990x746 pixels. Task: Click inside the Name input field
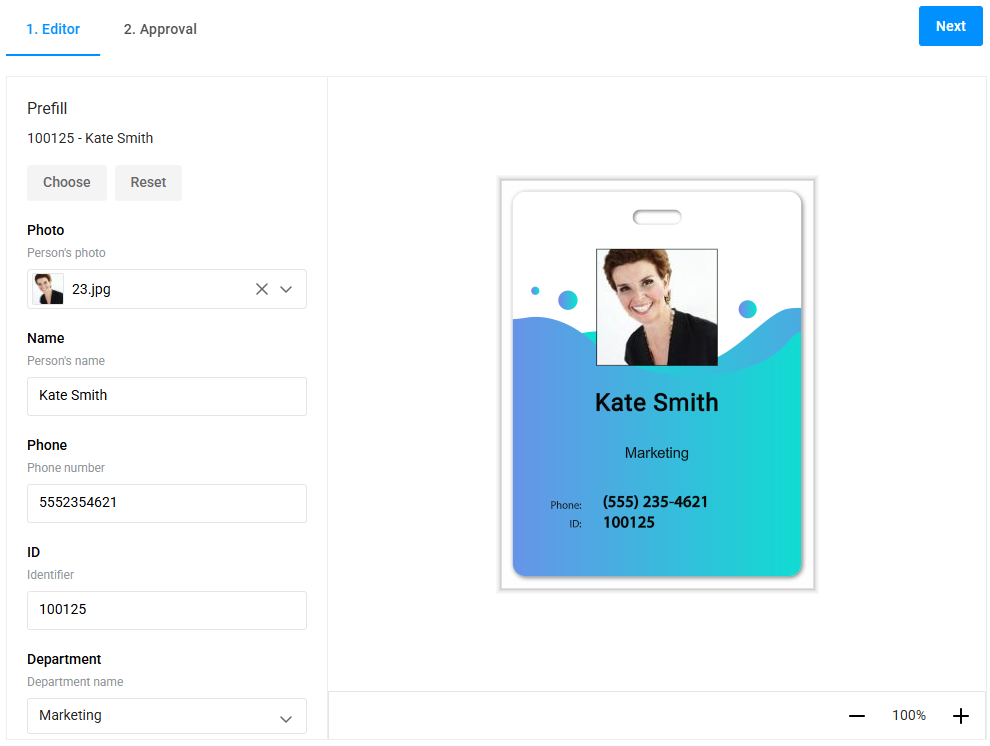166,395
